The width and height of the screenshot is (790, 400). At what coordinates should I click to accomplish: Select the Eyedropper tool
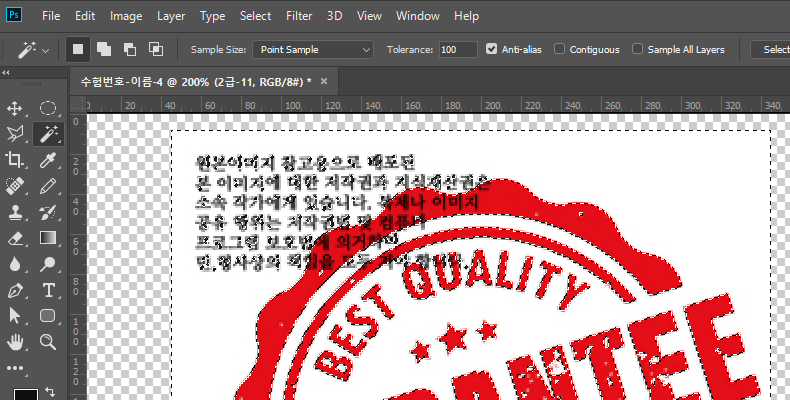48,160
